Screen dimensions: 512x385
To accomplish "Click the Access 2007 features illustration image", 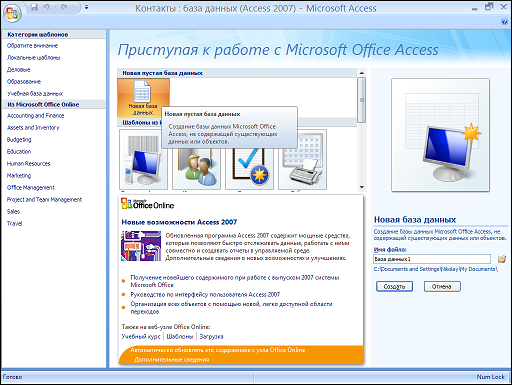I will coord(141,246).
